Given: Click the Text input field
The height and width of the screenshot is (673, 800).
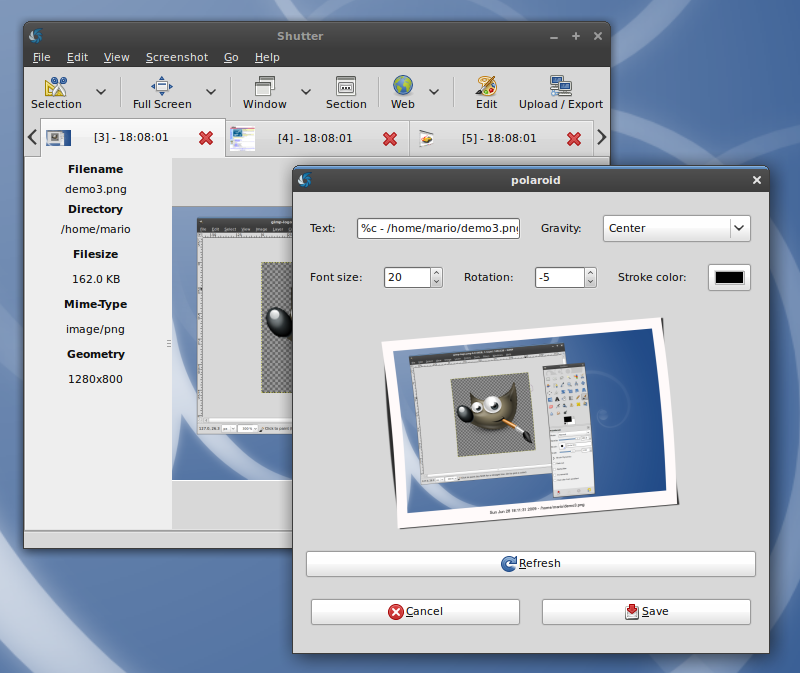Looking at the screenshot, I should 438,228.
